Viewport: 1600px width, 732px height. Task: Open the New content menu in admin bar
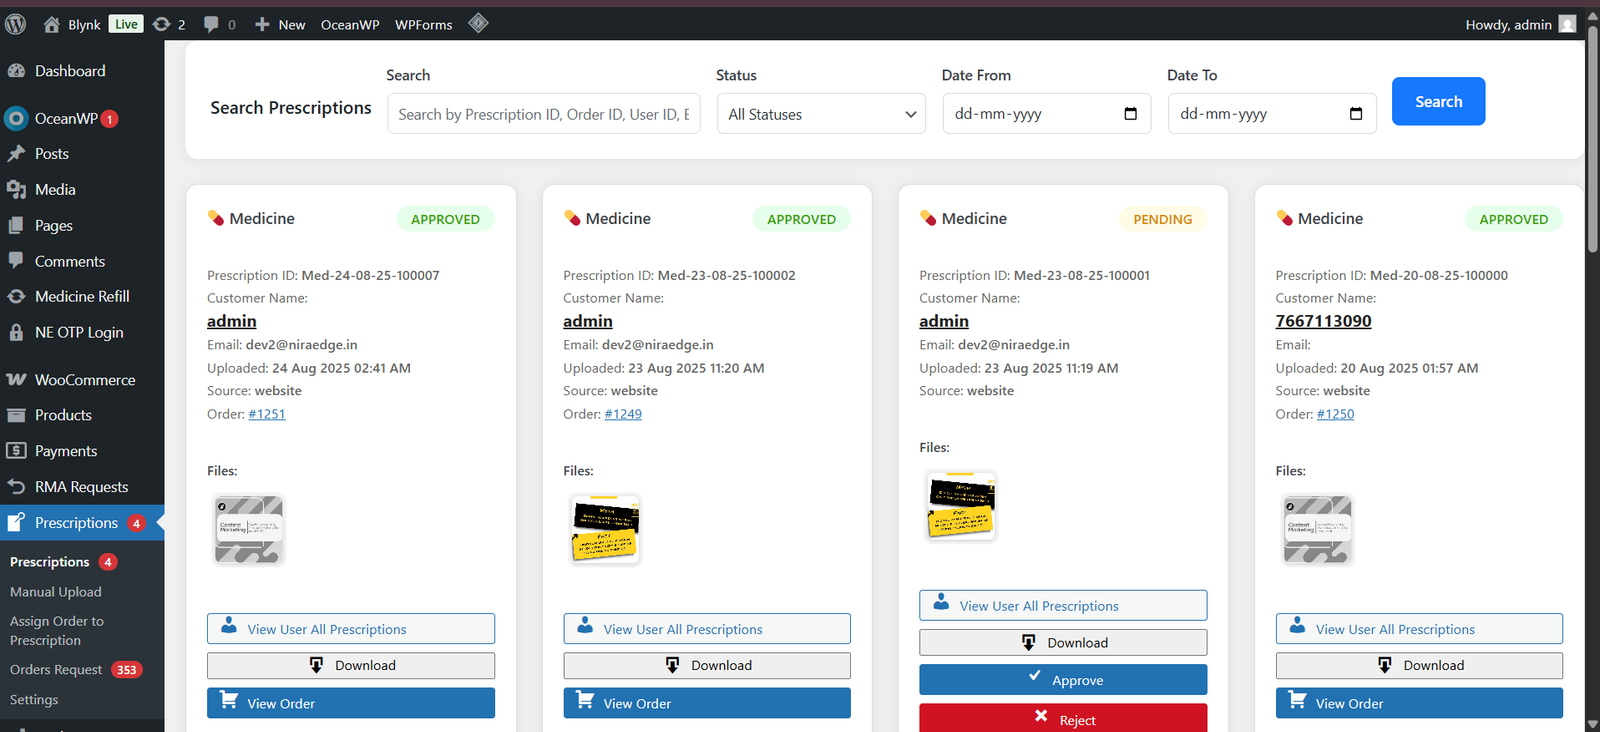(280, 24)
